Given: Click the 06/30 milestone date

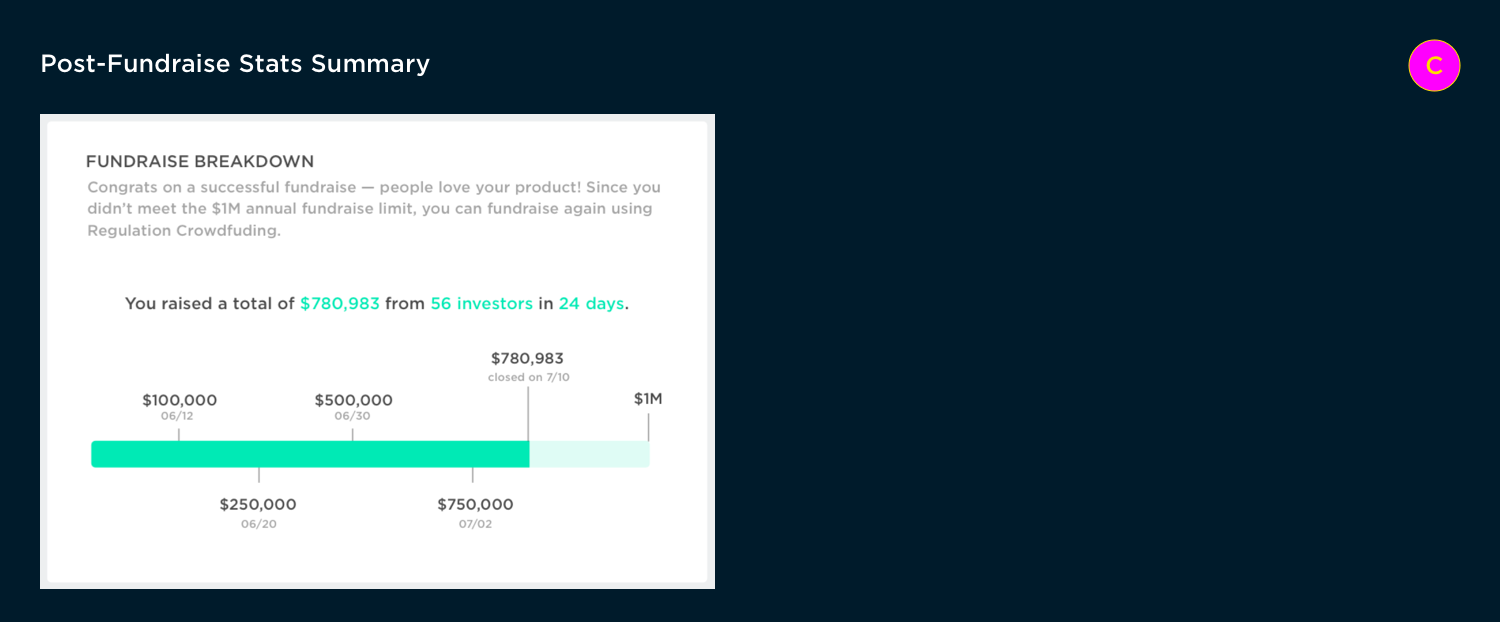Looking at the screenshot, I should 352,416.
